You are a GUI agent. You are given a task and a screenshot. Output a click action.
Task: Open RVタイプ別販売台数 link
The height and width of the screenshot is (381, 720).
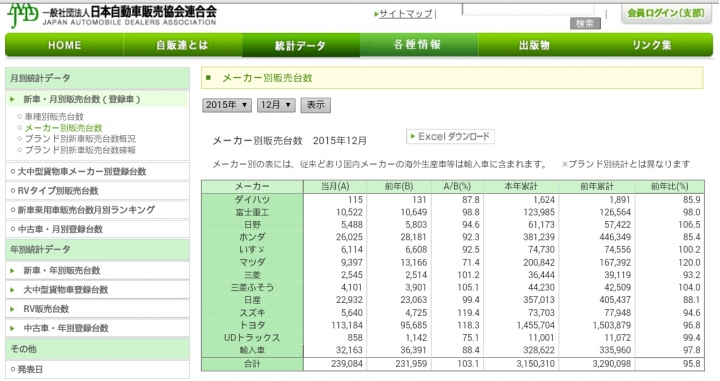97,191
